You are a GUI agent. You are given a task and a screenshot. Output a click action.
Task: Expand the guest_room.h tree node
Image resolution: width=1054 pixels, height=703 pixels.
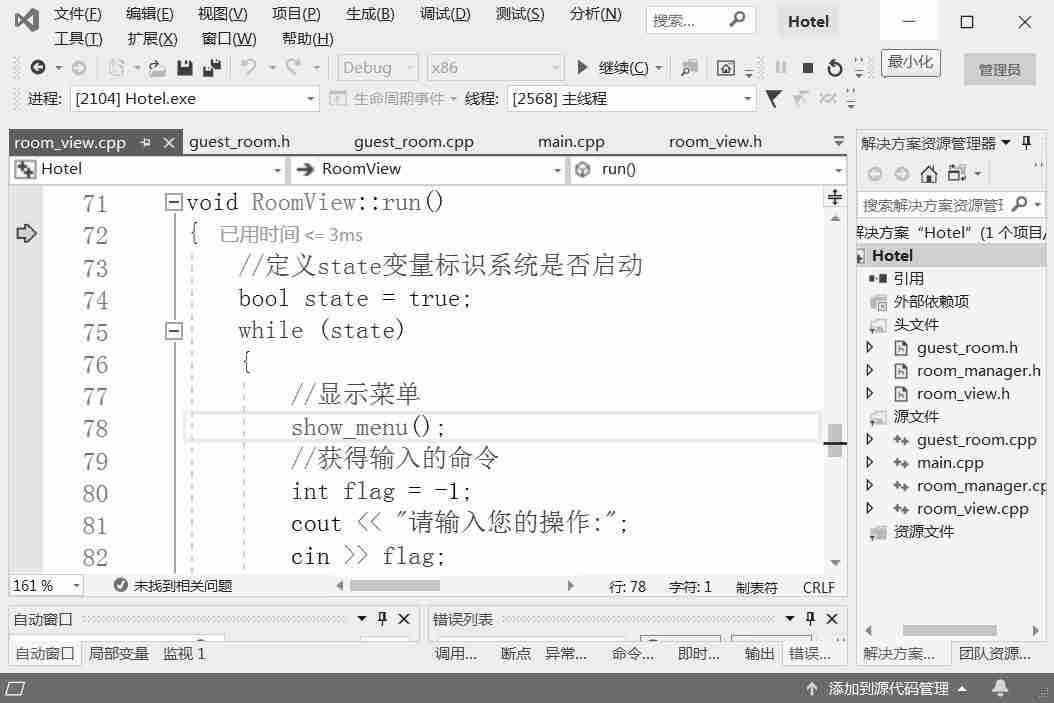pyautogui.click(x=870, y=348)
